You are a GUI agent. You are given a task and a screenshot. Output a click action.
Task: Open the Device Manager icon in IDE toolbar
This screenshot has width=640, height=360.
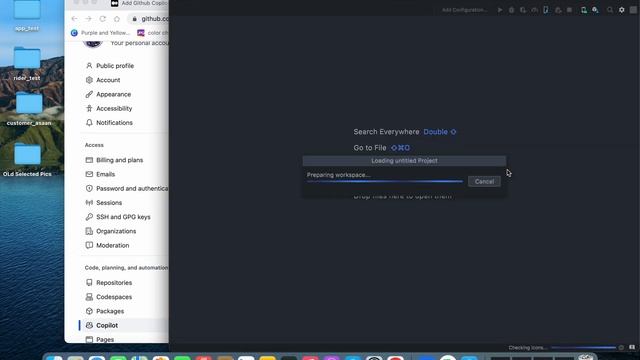click(x=584, y=10)
